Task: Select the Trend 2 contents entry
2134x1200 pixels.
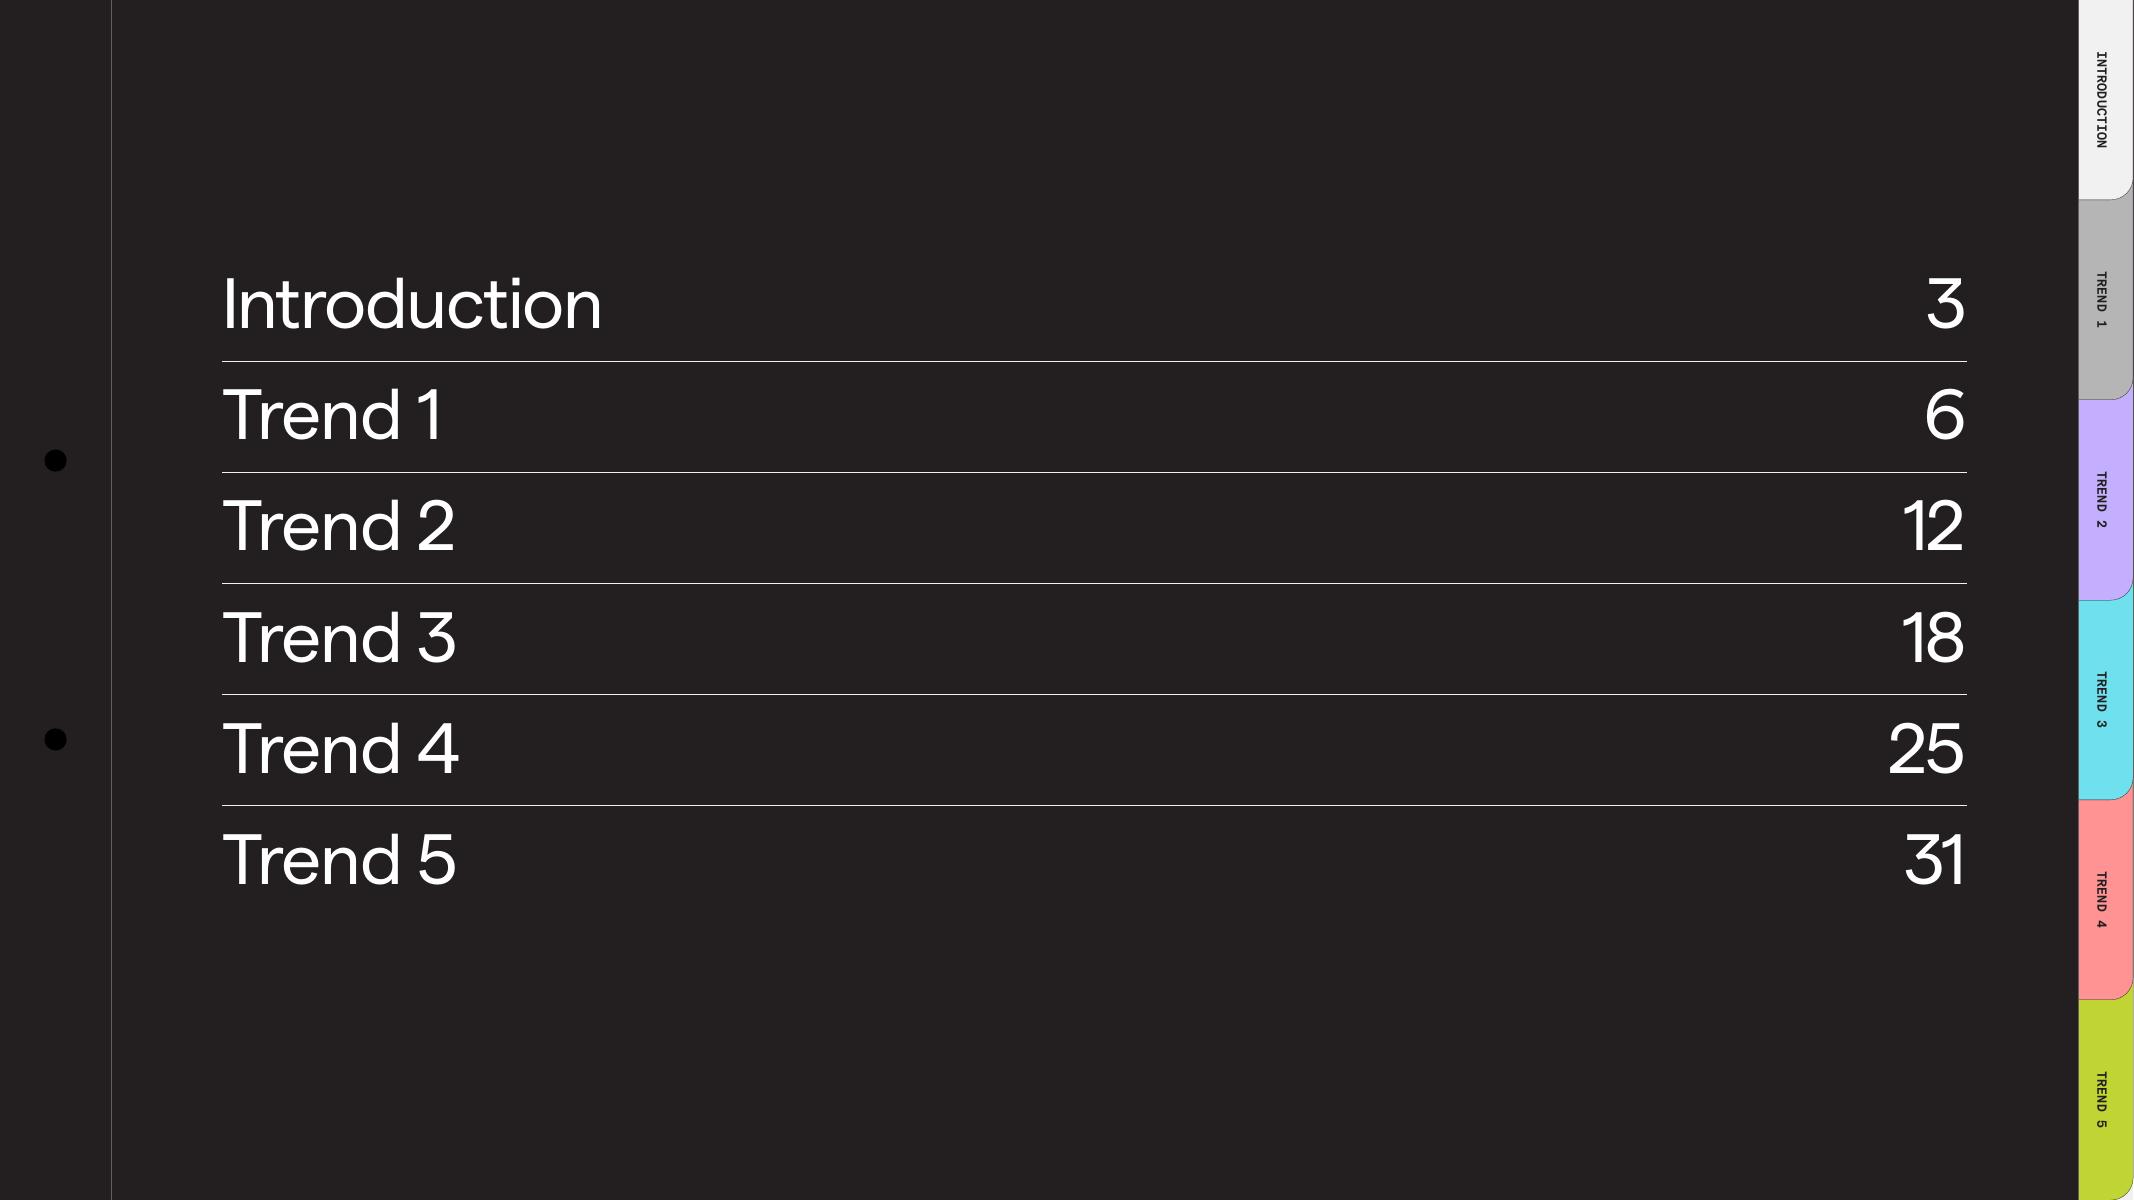Action: click(338, 526)
